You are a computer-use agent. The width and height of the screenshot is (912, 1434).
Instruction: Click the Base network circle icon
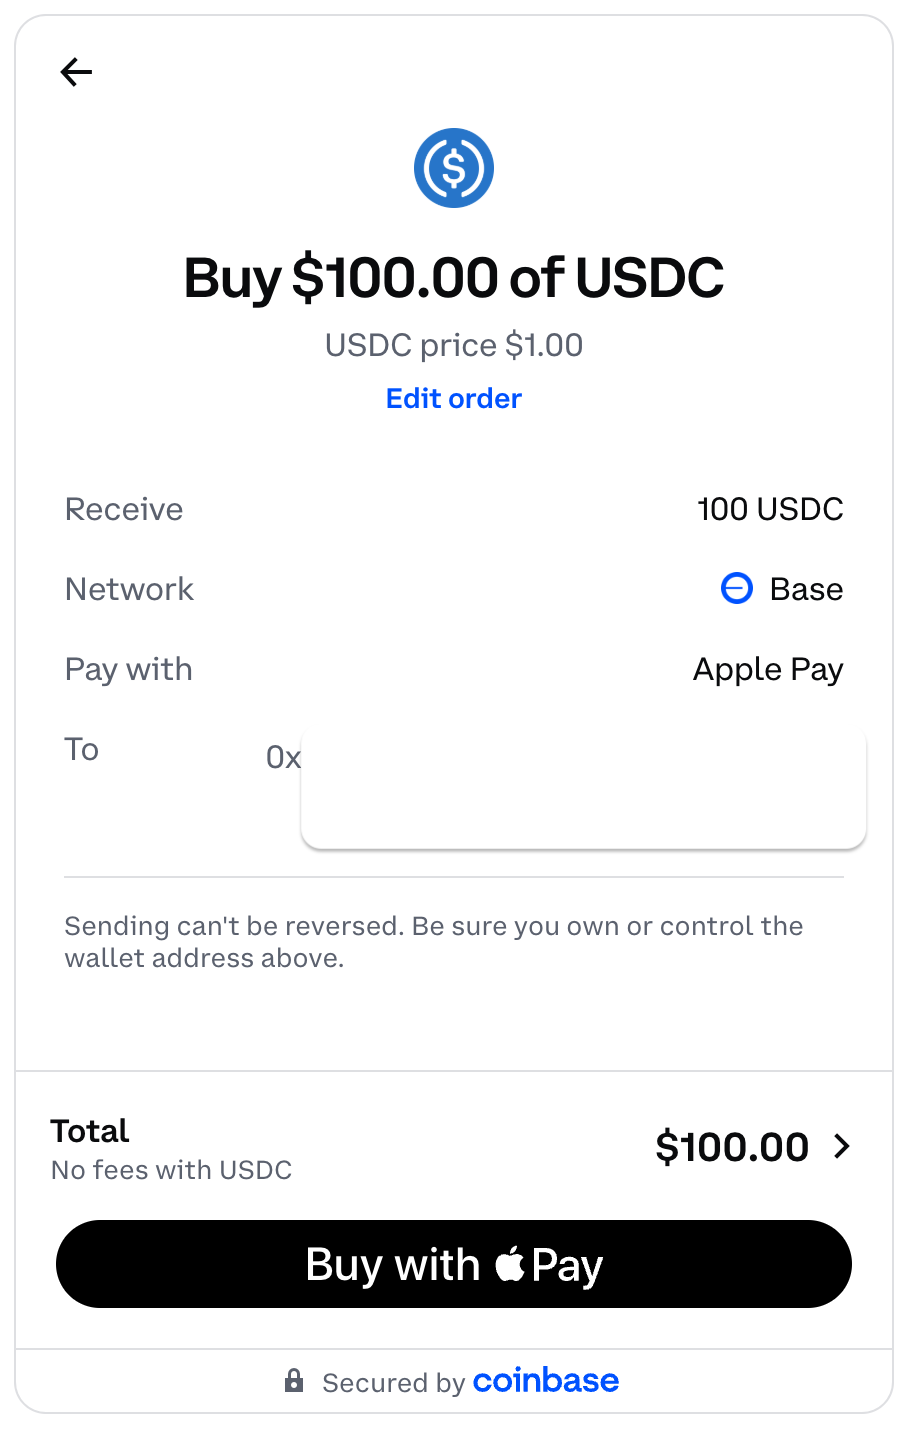pyautogui.click(x=736, y=589)
